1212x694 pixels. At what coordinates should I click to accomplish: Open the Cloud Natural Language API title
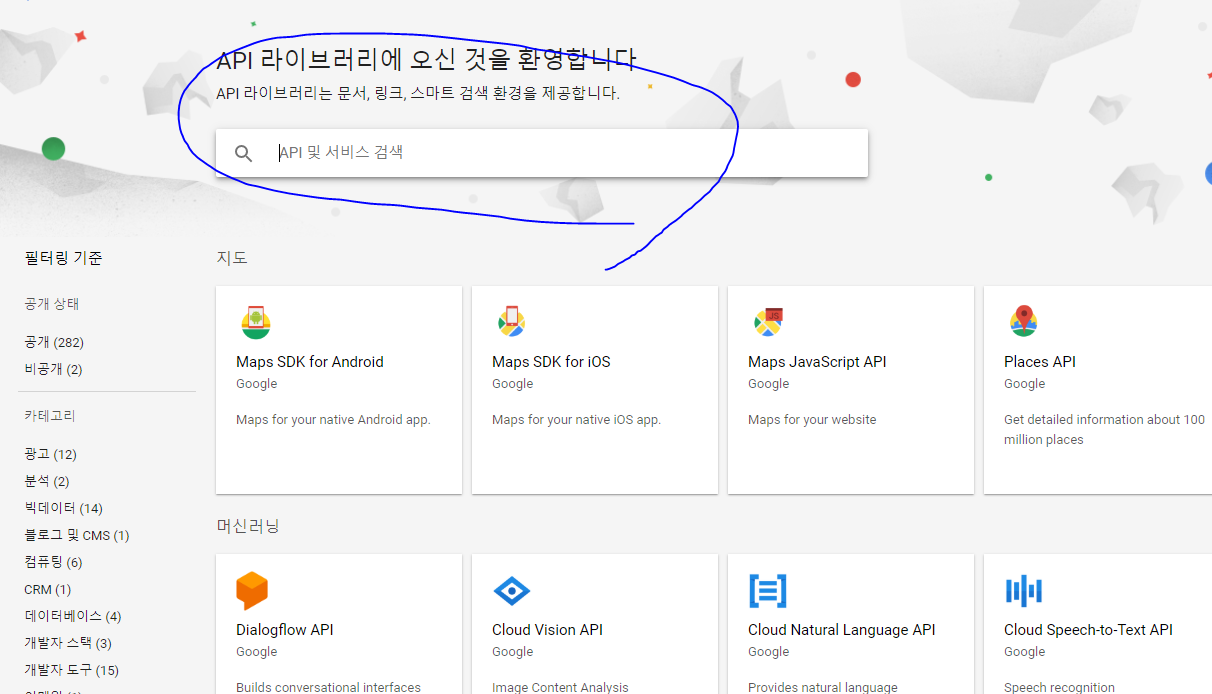[842, 630]
